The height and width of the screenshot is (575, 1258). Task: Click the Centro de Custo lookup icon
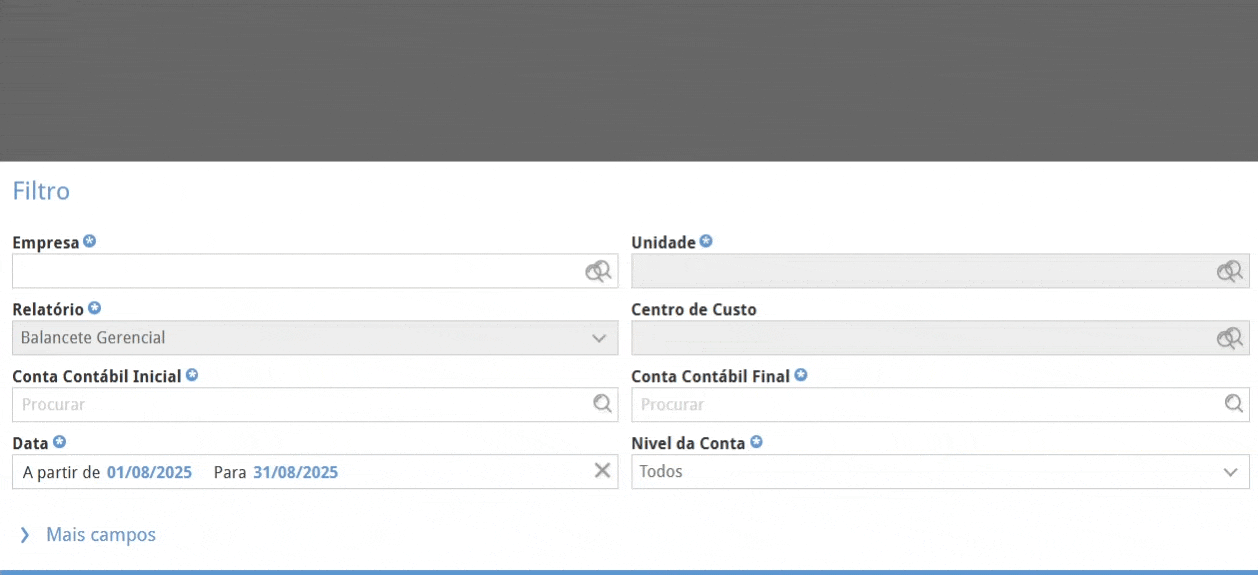(1229, 338)
